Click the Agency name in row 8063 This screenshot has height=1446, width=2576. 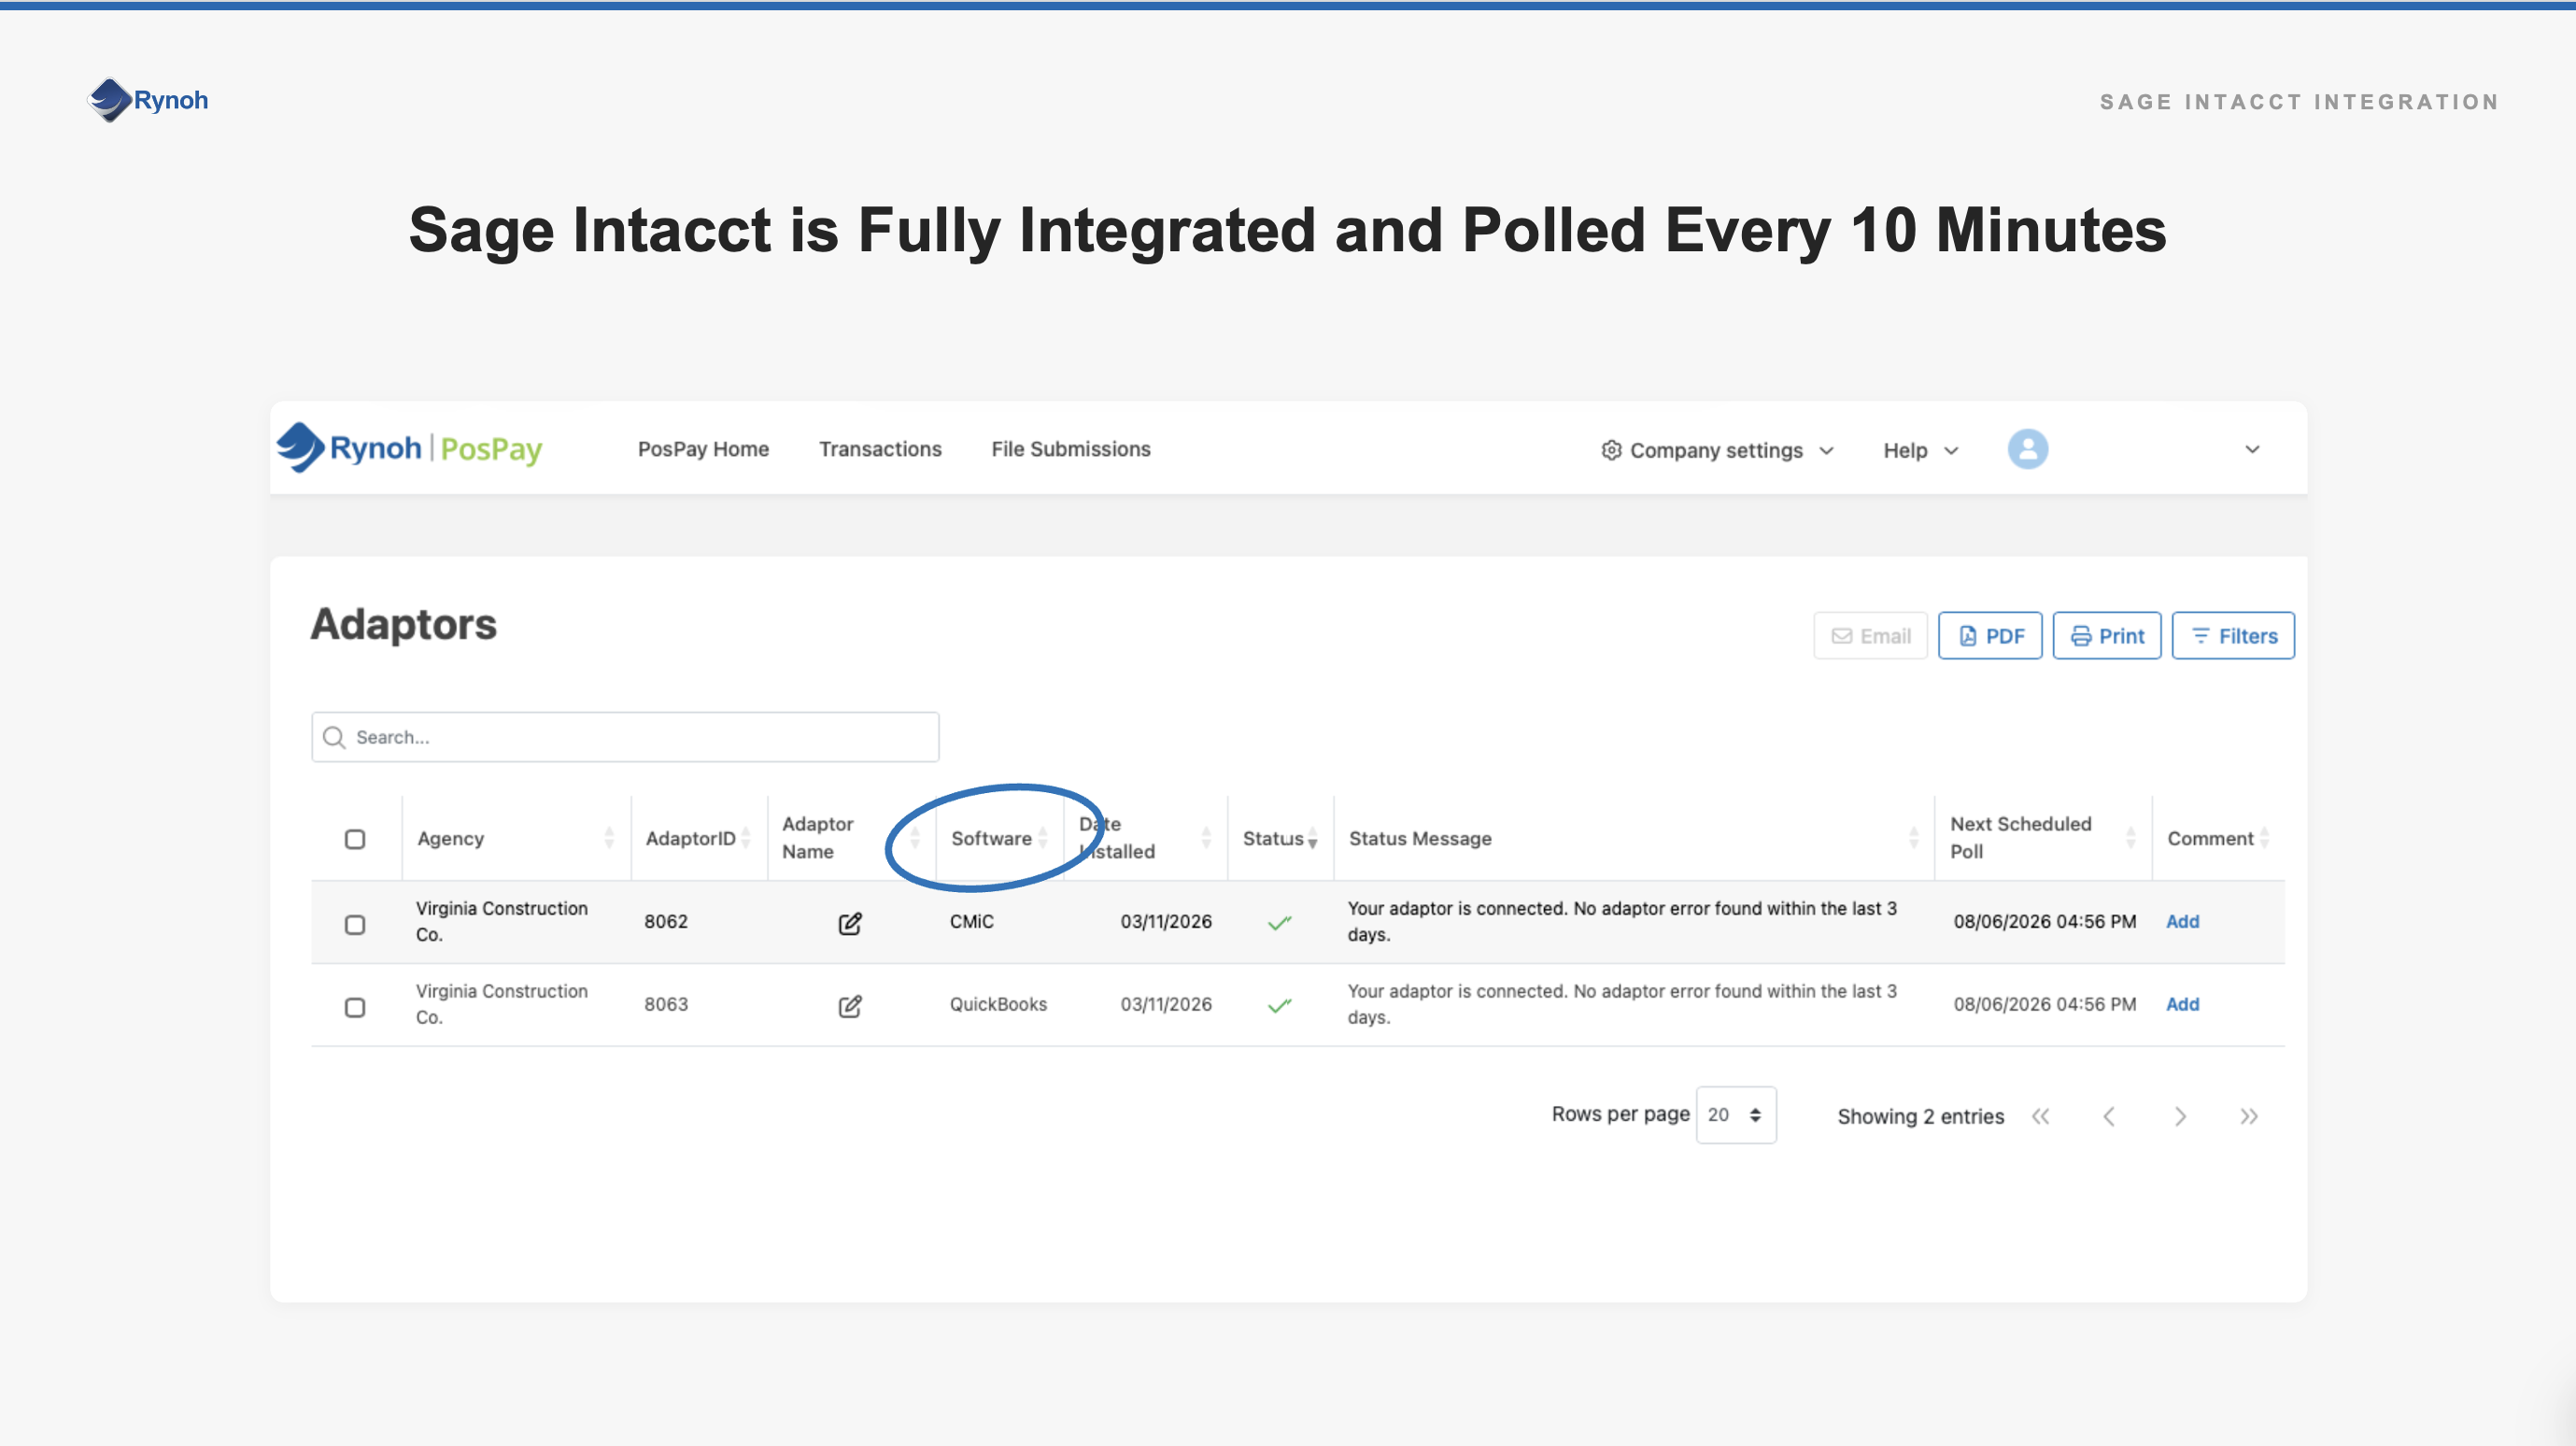pos(502,1004)
